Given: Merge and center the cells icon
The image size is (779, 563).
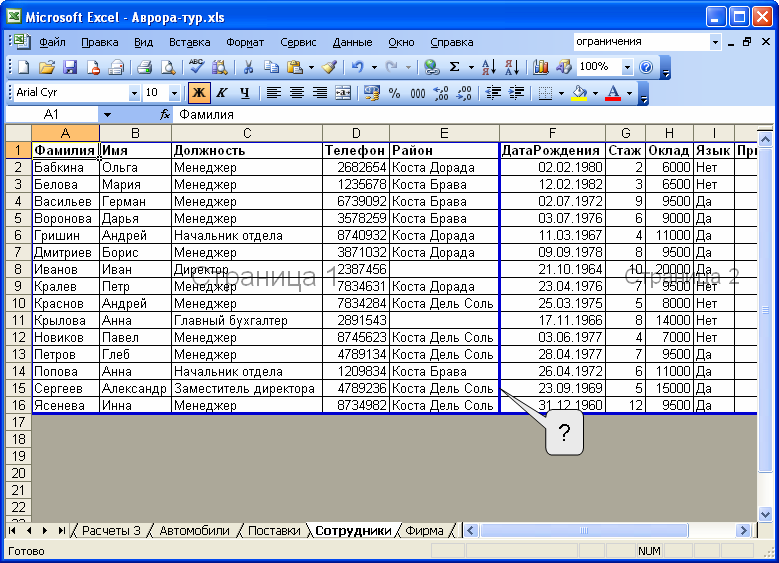Looking at the screenshot, I should [x=343, y=93].
